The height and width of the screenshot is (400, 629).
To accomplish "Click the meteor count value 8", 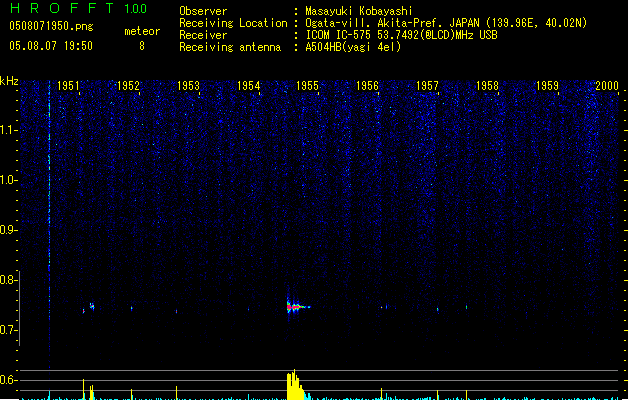I will pyautogui.click(x=142, y=46).
